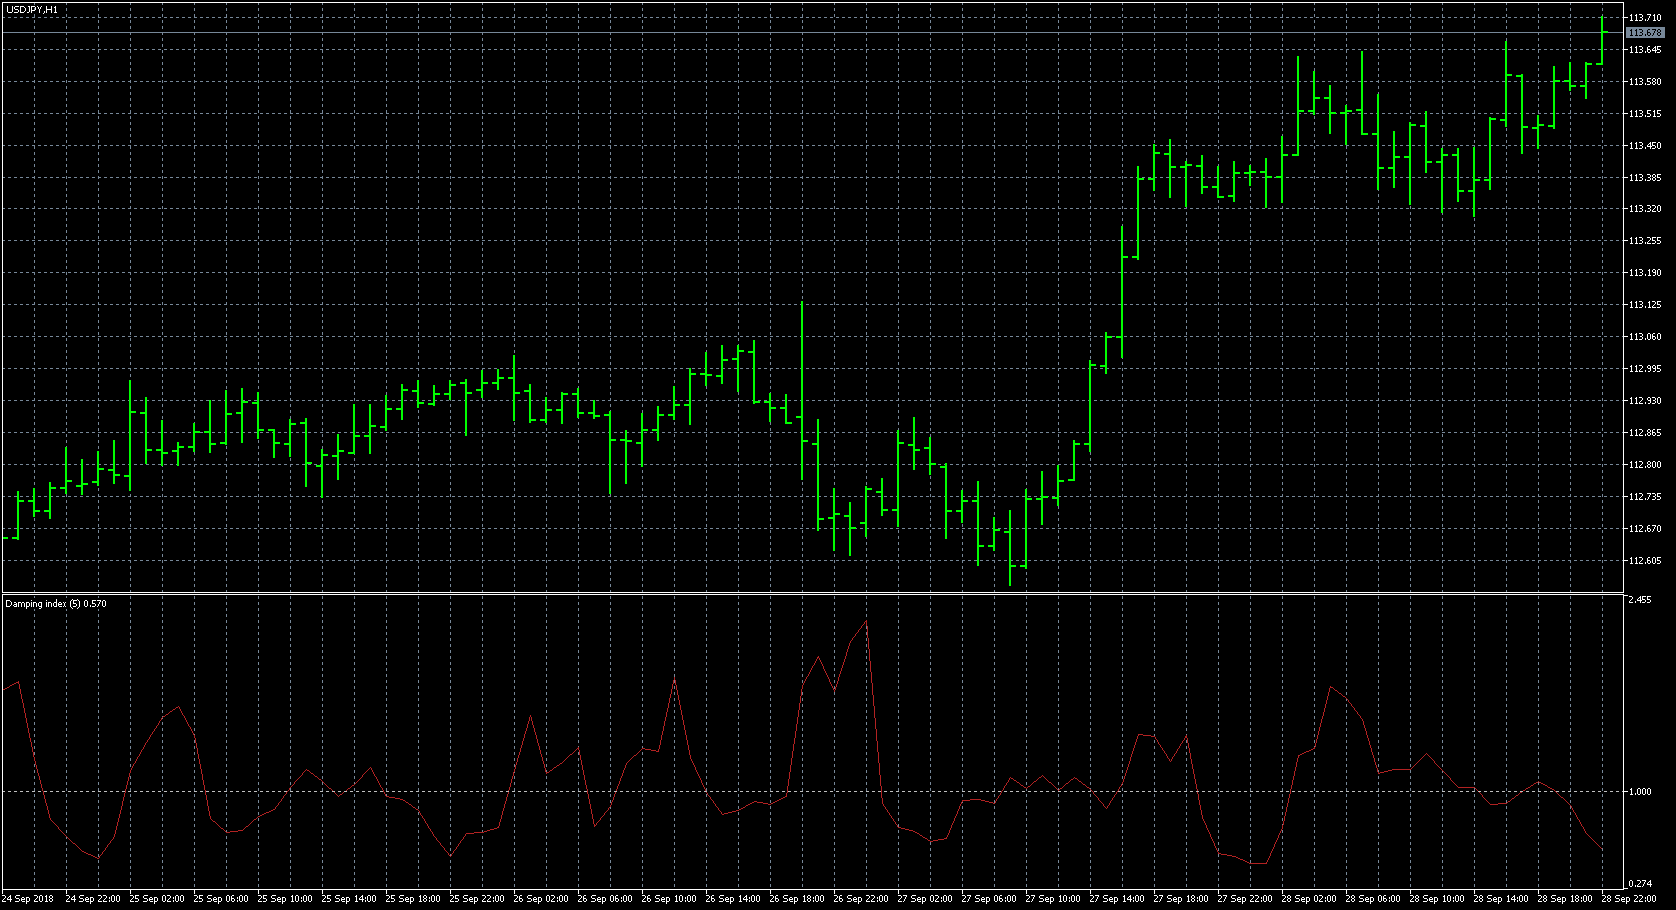Click the 112.865 price scale label
Screen dimensions: 1676x910
pyautogui.click(x=1645, y=432)
